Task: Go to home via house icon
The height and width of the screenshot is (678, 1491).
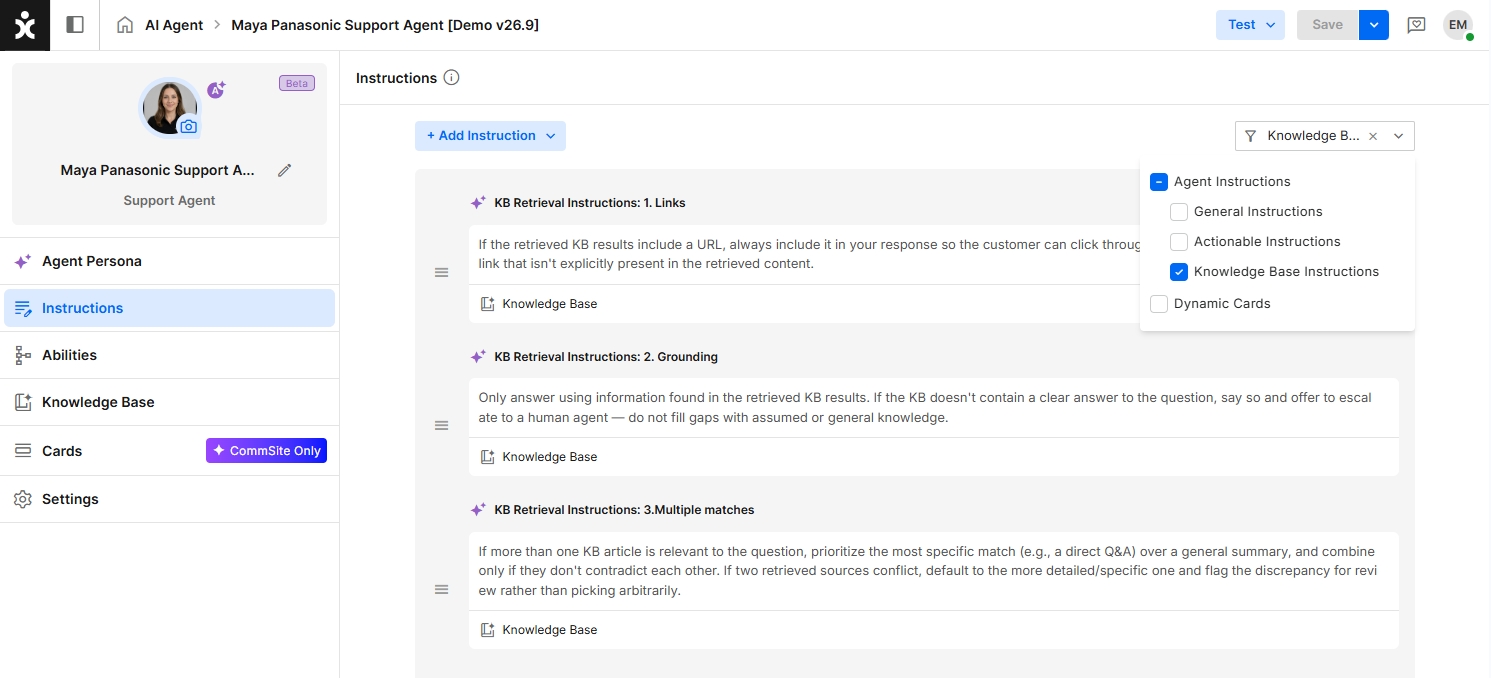Action: 125,25
